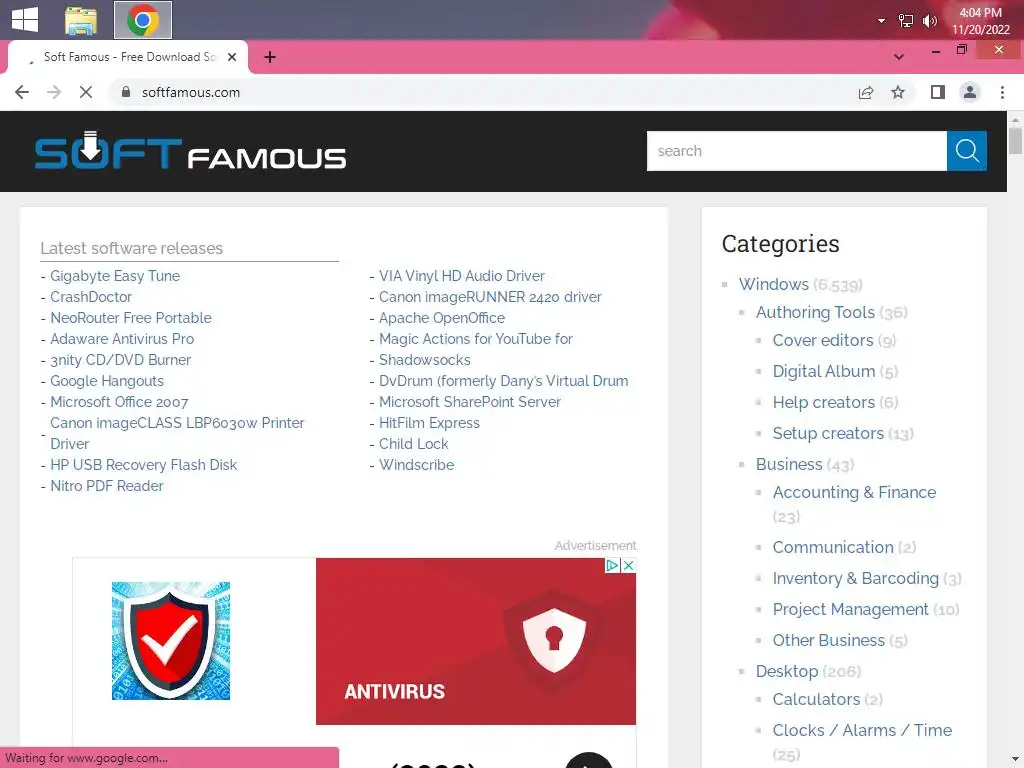Close the advertisement with X icon
1024x768 pixels.
tap(628, 566)
